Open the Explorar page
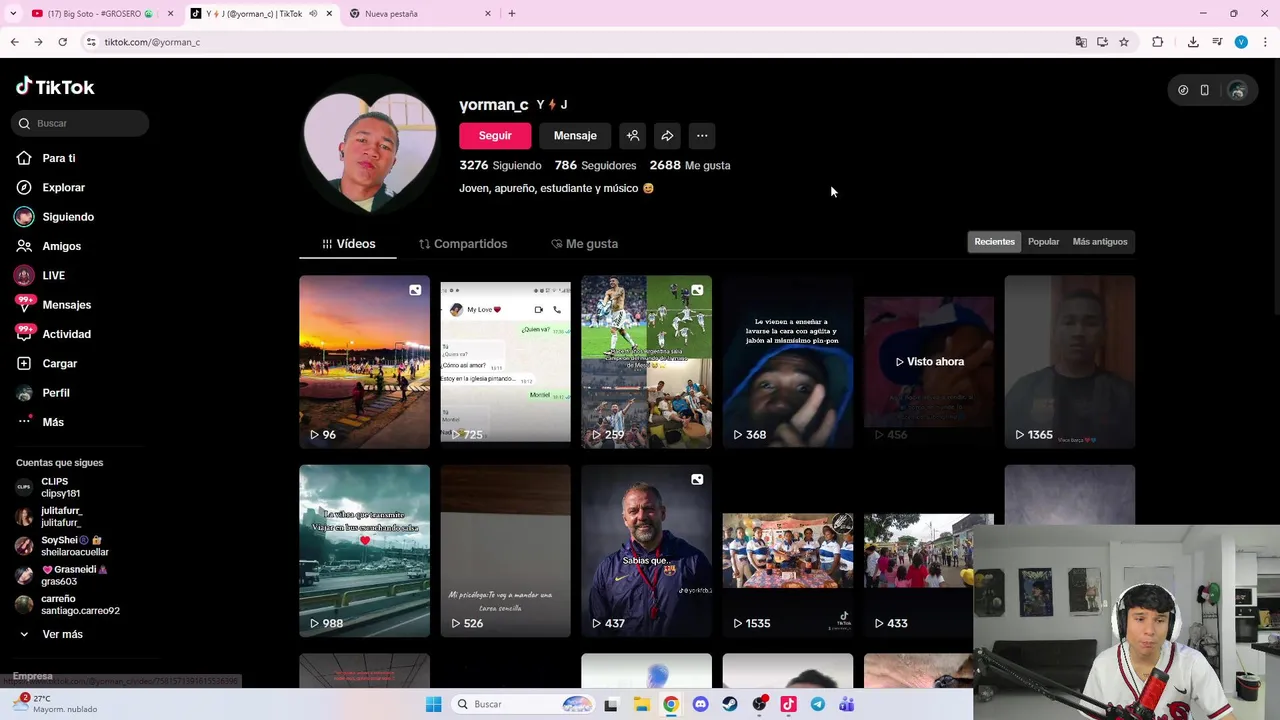This screenshot has width=1280, height=720. pos(51,187)
